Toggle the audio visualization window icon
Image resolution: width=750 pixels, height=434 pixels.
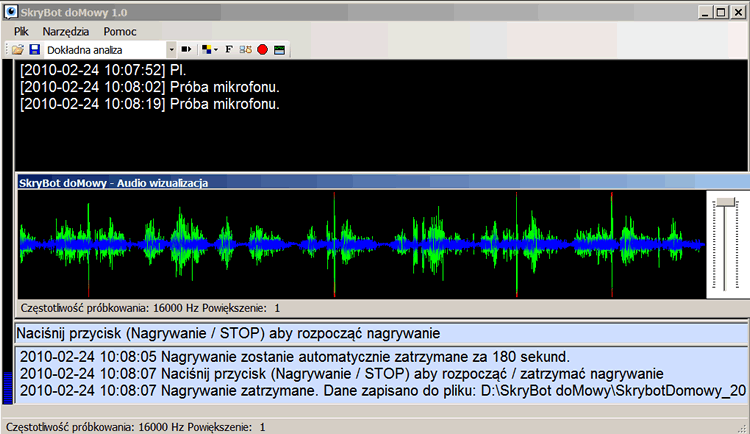tap(279, 49)
